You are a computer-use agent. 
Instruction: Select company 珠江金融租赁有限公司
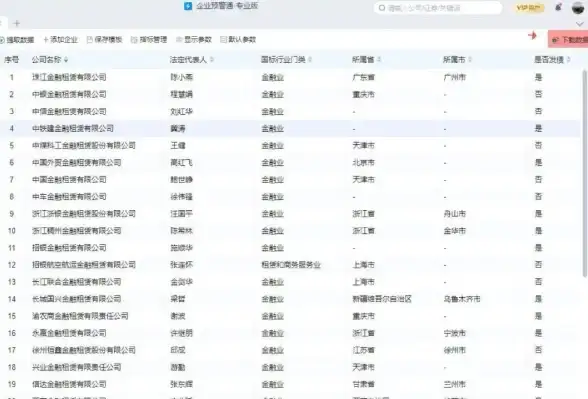[69, 77]
